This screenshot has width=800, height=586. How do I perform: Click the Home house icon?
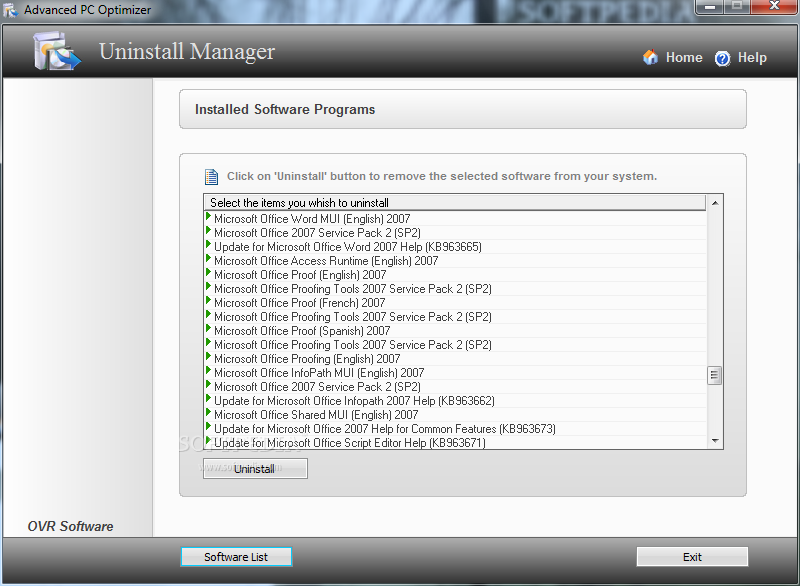click(650, 57)
